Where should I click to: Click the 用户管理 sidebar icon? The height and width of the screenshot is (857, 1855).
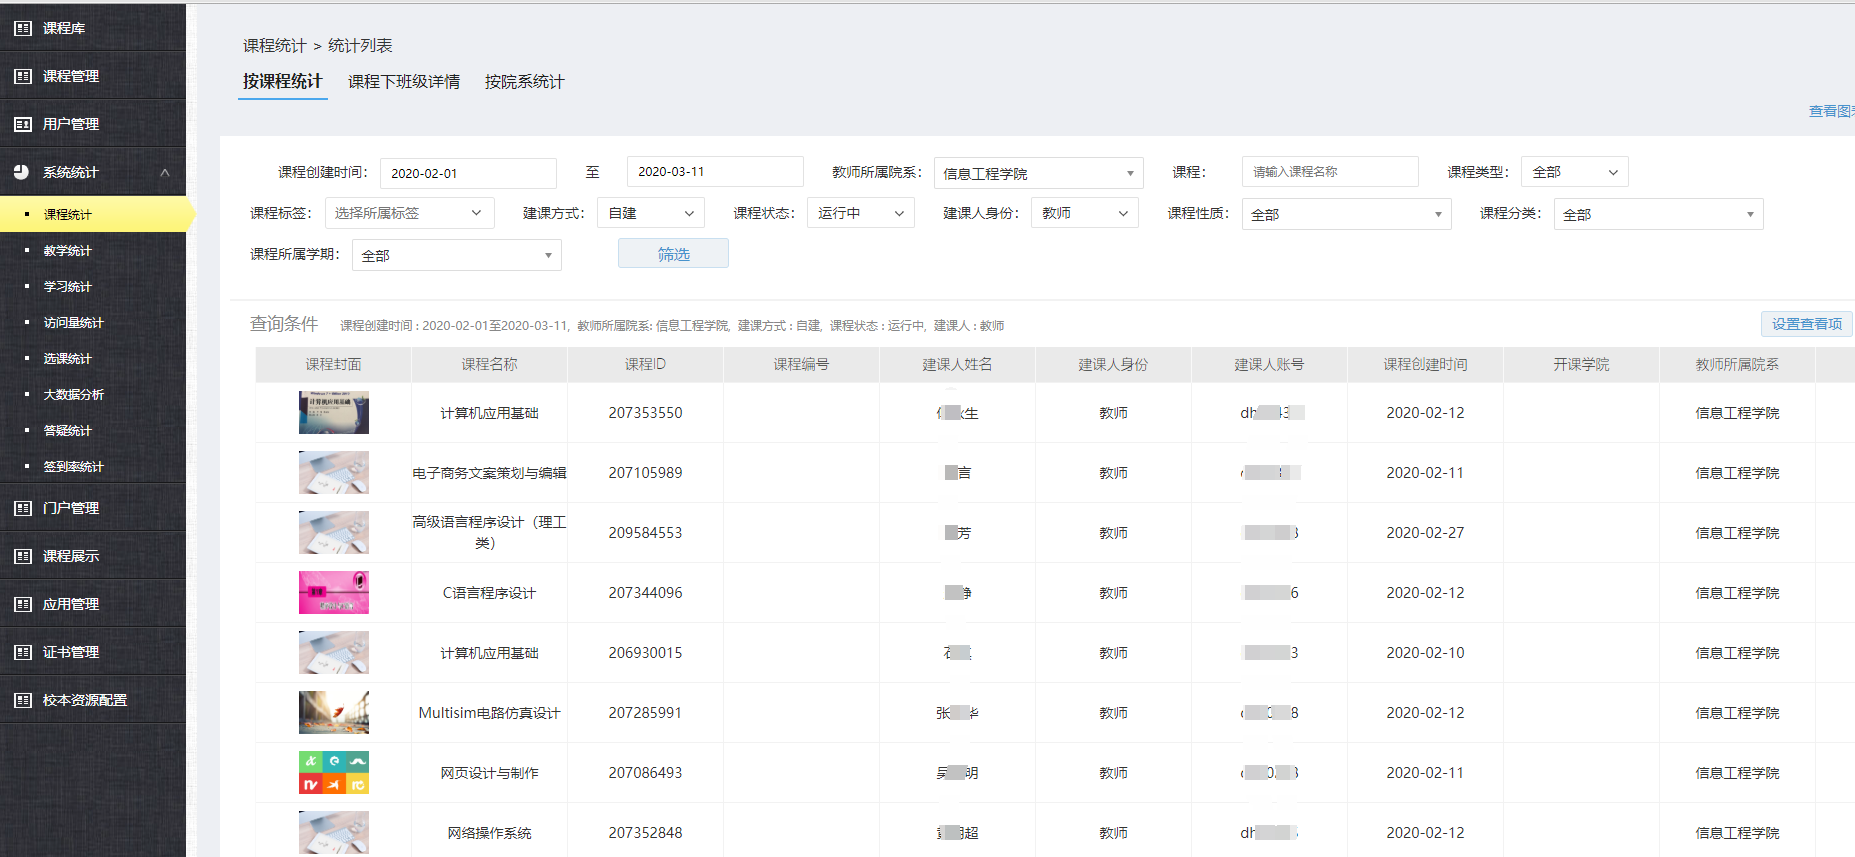point(23,124)
